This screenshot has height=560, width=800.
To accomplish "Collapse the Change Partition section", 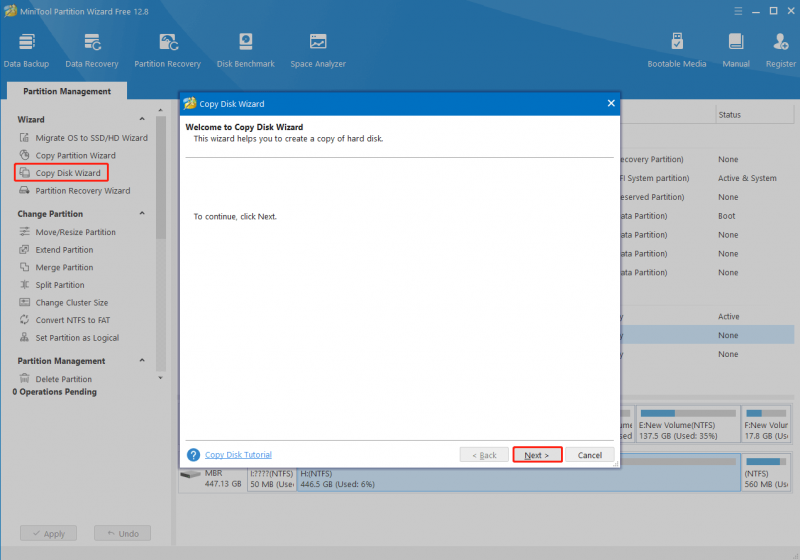I will point(142,213).
